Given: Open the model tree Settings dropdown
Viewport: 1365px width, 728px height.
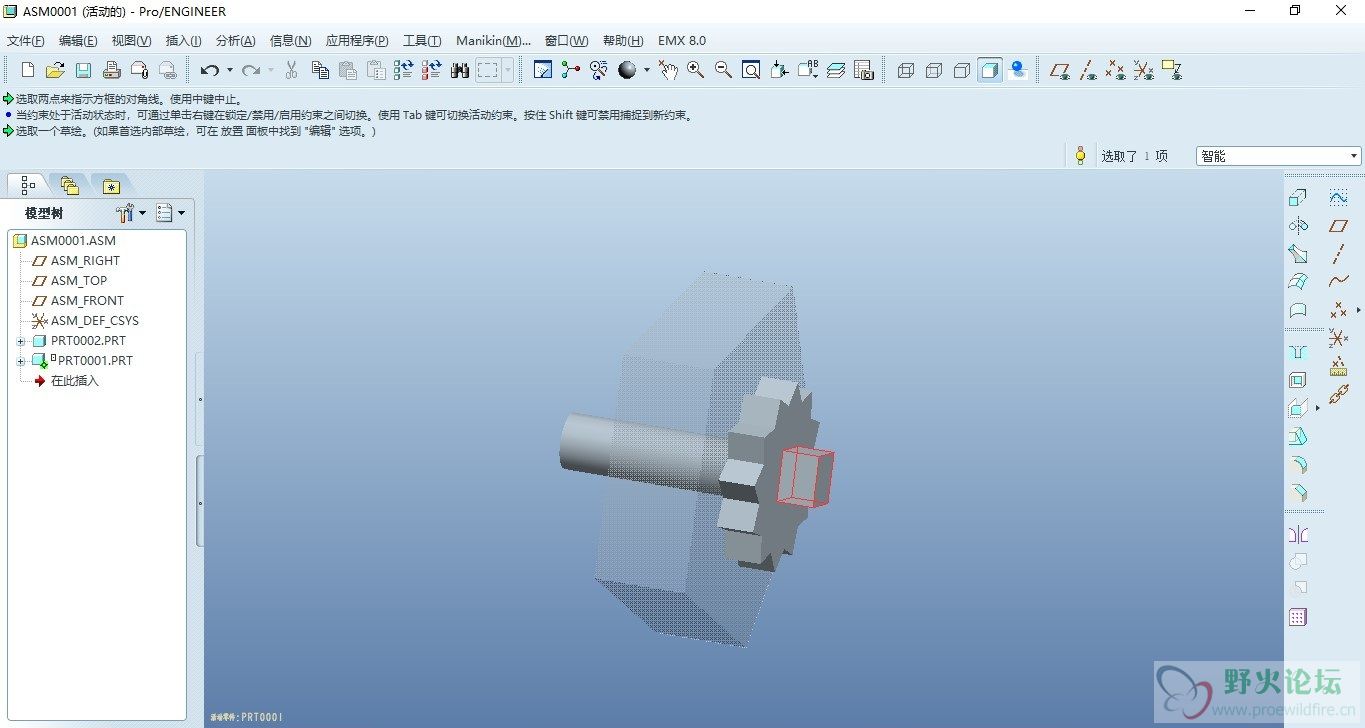Looking at the screenshot, I should click(141, 213).
